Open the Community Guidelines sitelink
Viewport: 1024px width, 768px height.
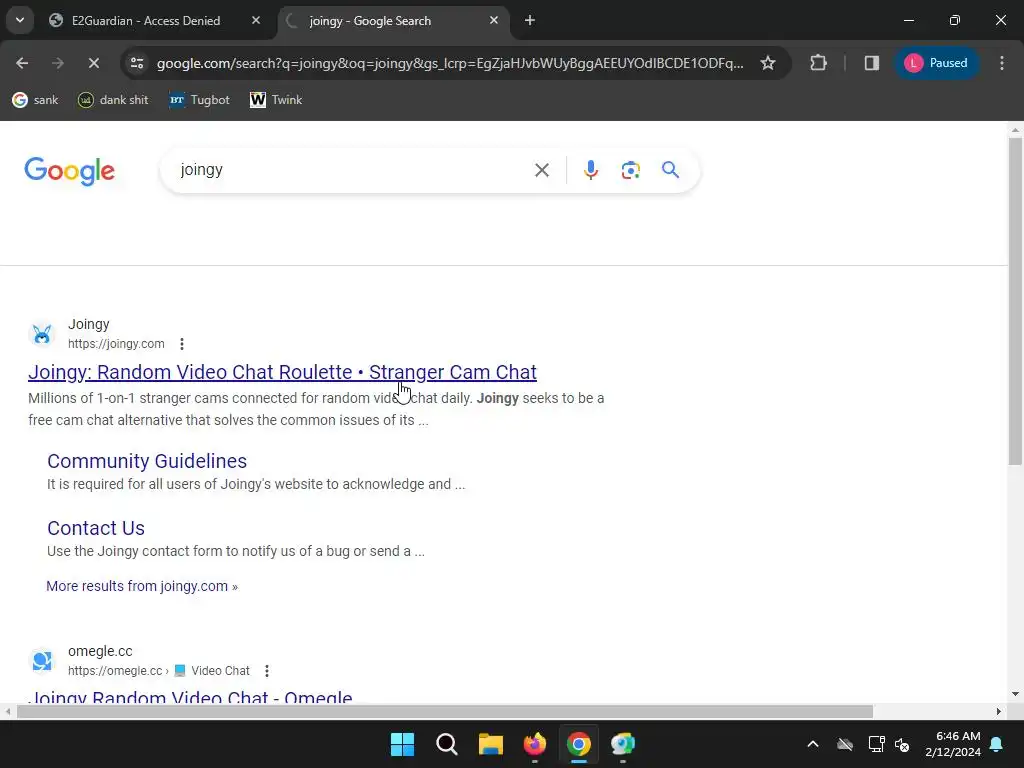147,461
